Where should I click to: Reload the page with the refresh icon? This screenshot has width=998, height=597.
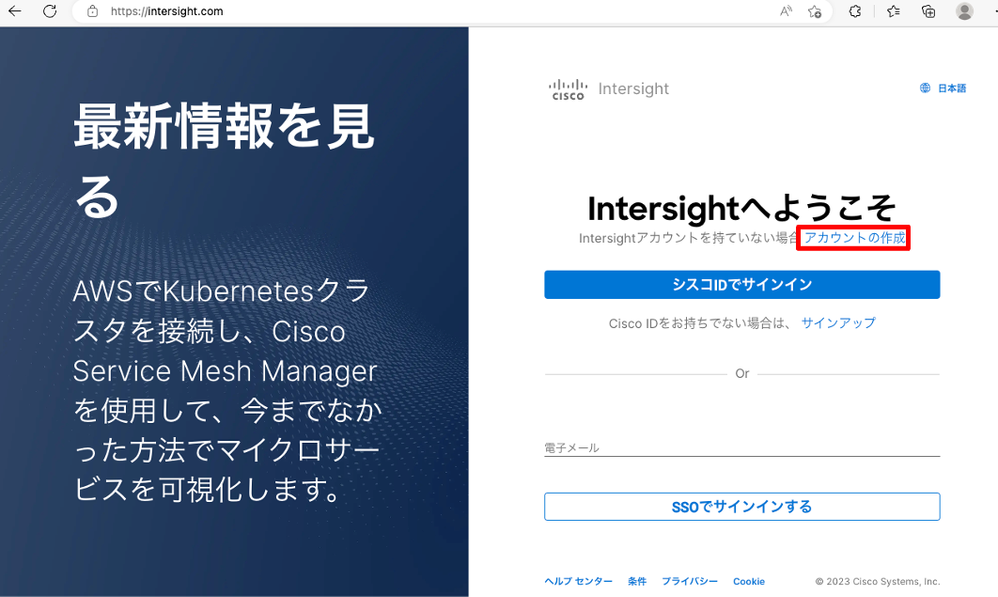(50, 11)
